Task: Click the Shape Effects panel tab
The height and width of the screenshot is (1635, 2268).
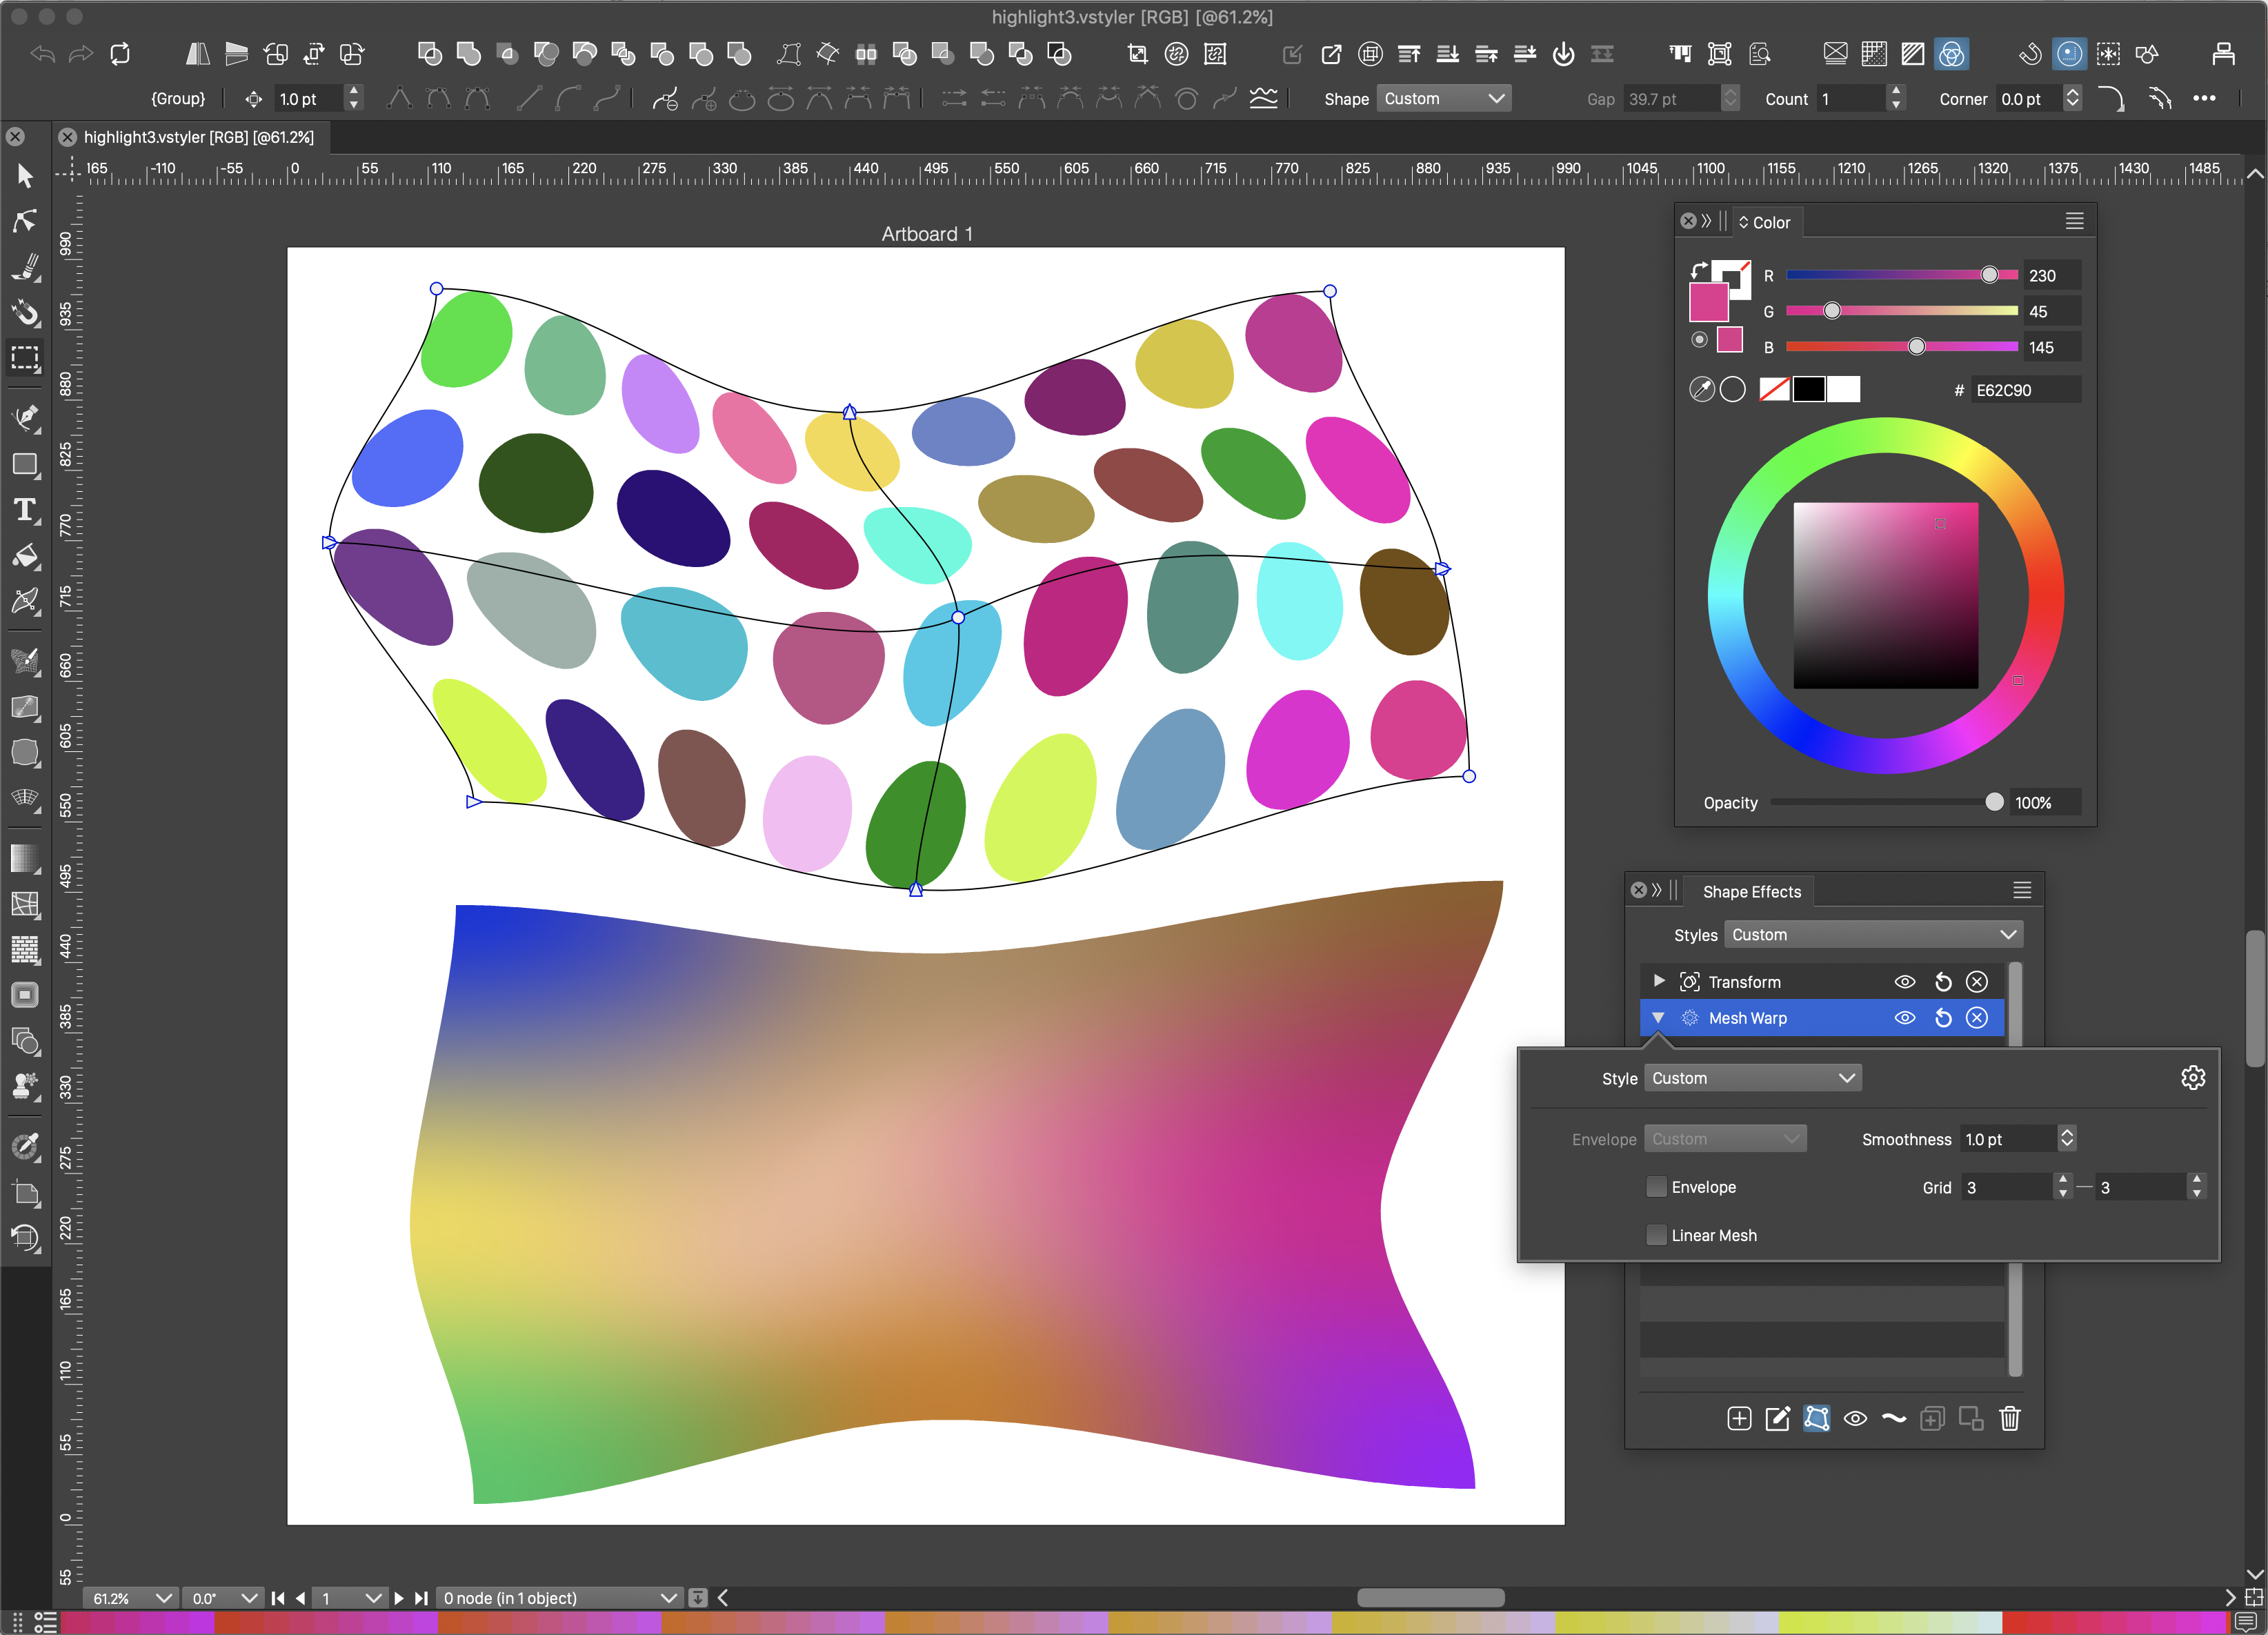Action: 1751,891
